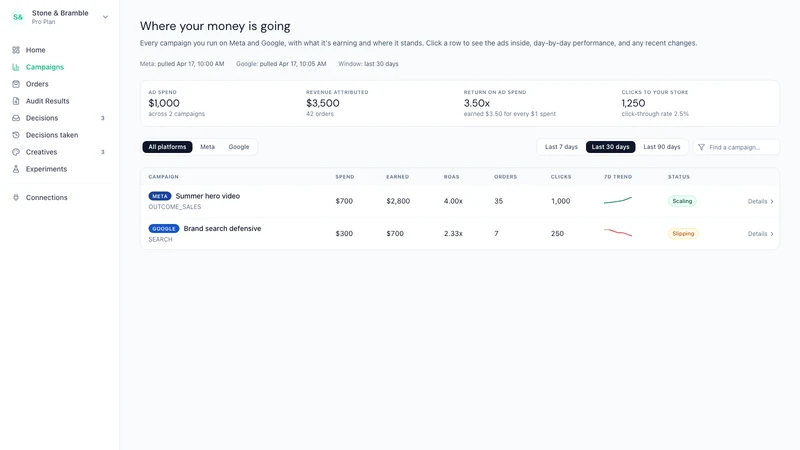This screenshot has width=800, height=450.
Task: Expand the Stone & Bramble workspace switcher
Action: [105, 17]
